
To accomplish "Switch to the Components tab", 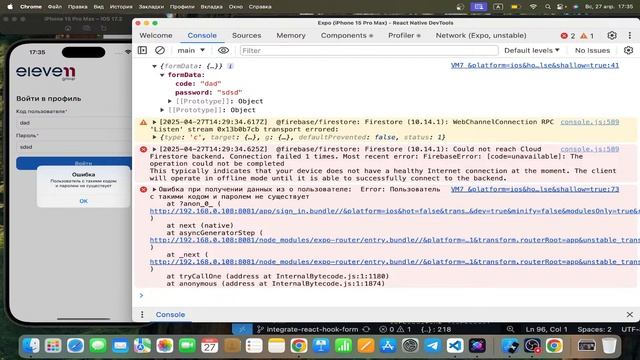I will point(347,36).
